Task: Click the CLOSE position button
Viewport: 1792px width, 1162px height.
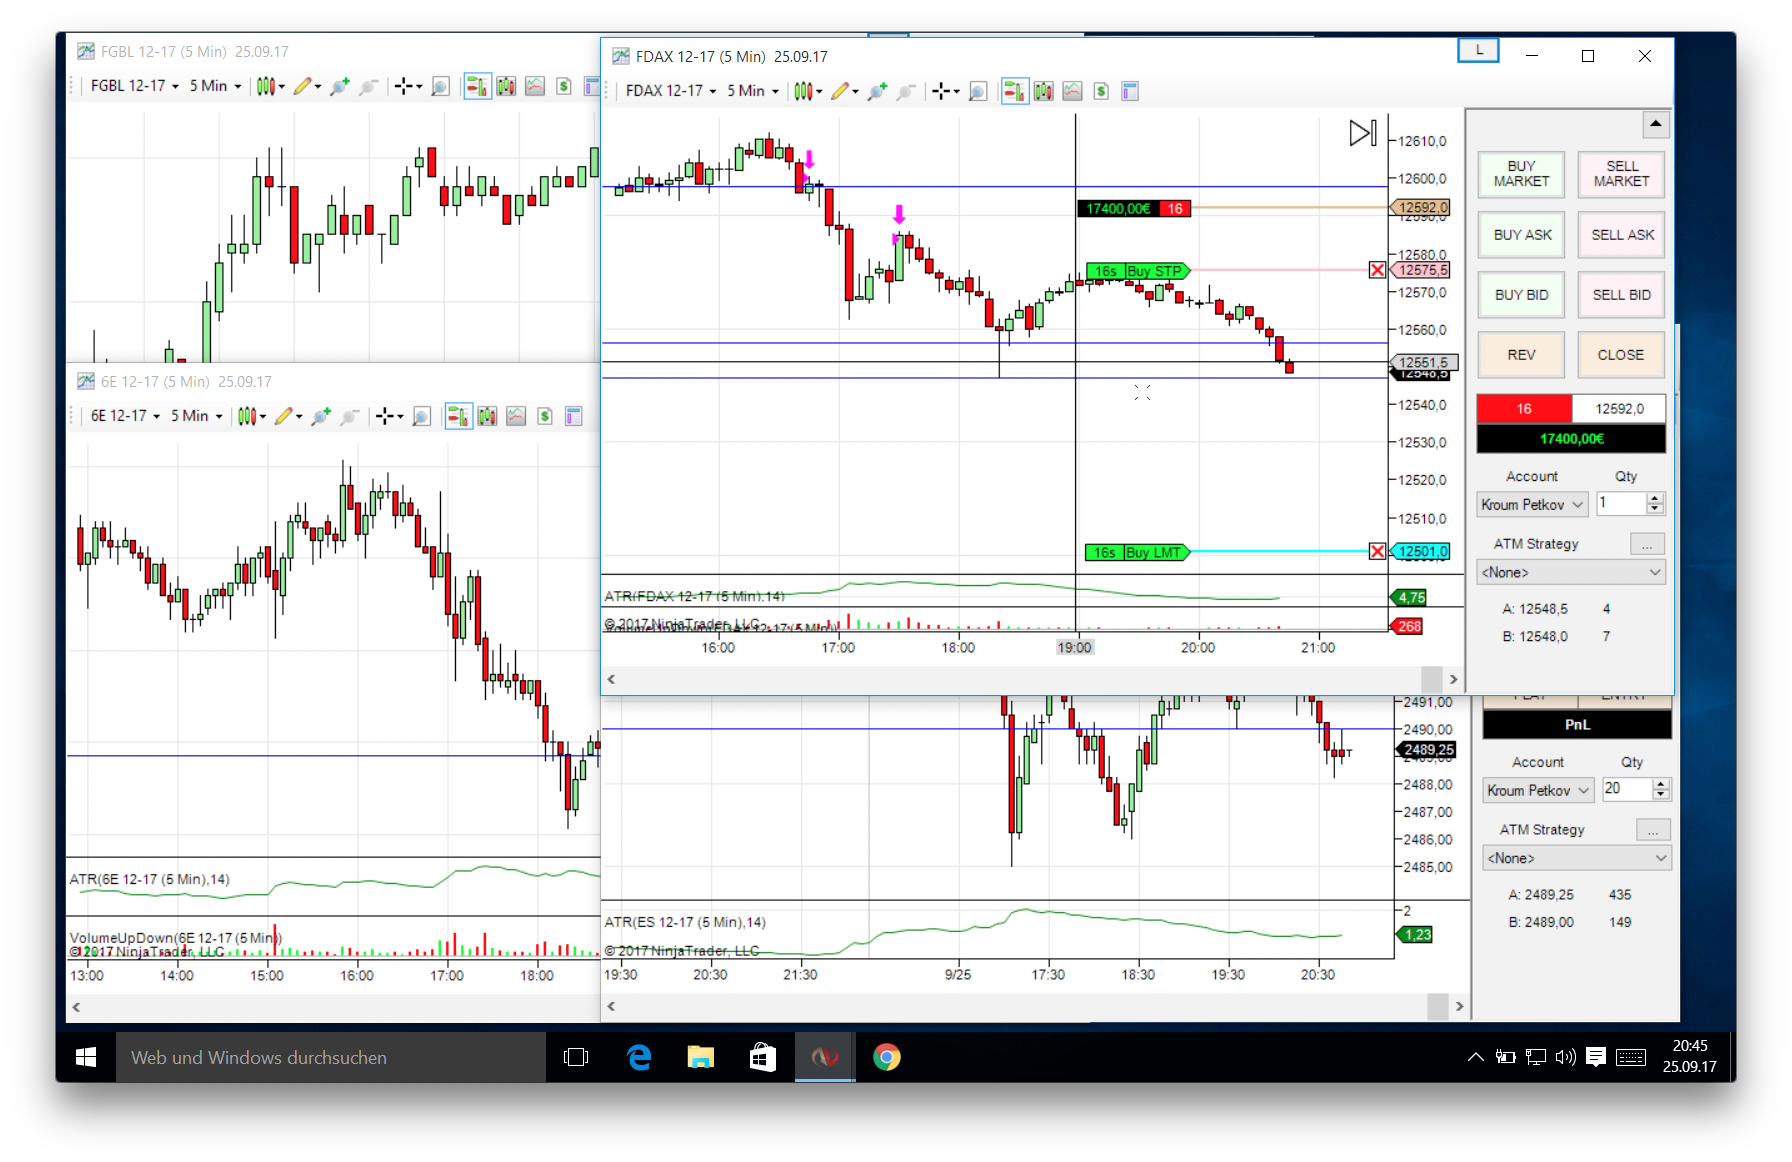Action: pos(1621,355)
